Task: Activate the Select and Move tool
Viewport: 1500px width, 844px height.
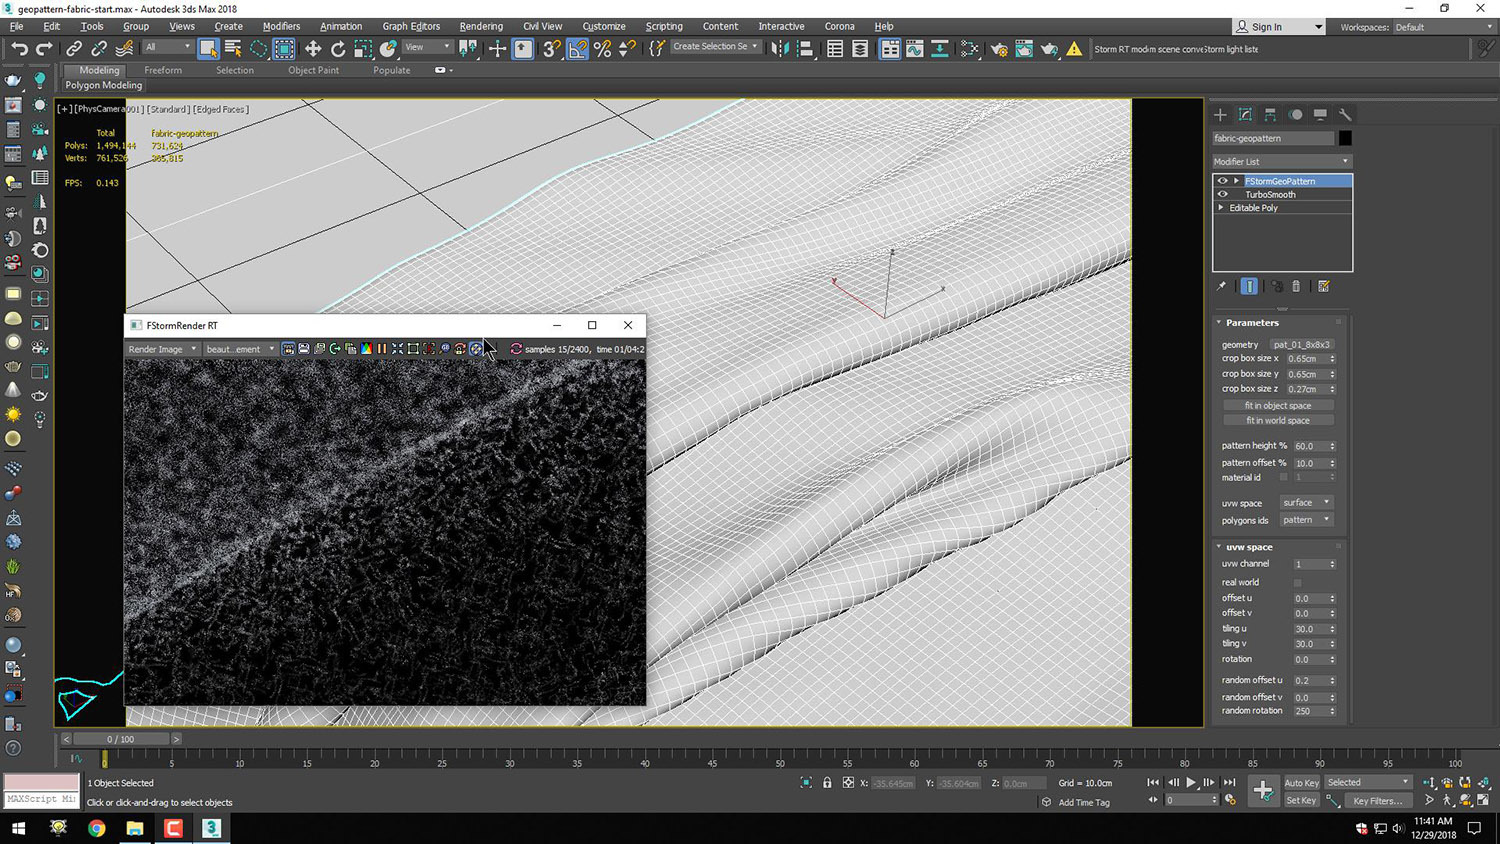Action: point(313,48)
